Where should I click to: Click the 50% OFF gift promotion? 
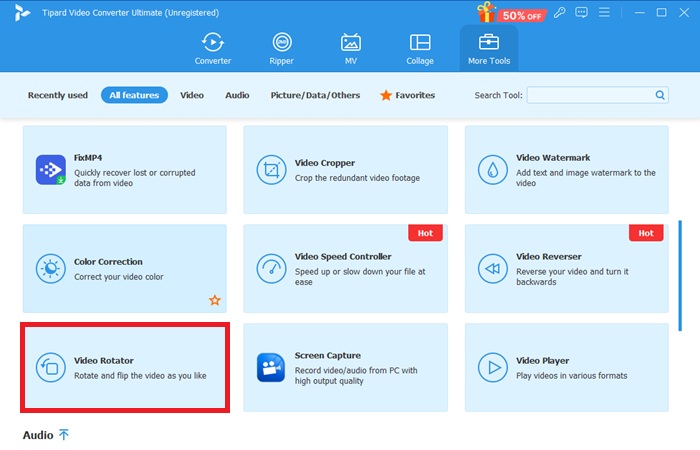tap(512, 12)
